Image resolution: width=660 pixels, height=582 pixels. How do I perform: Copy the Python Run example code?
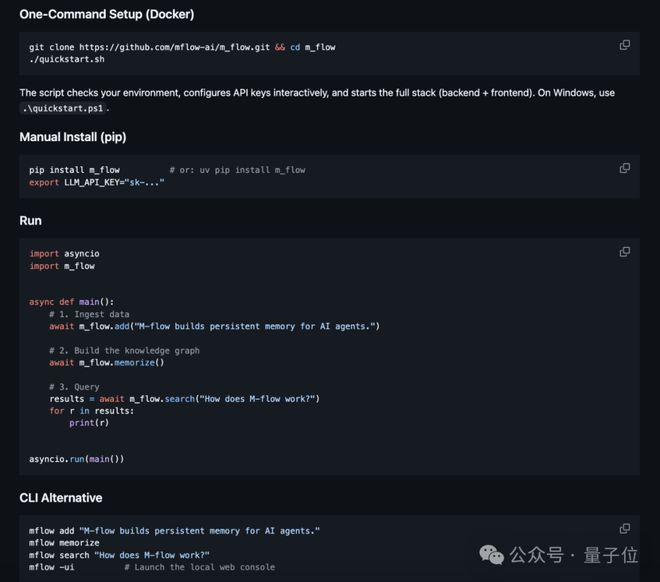[x=625, y=252]
